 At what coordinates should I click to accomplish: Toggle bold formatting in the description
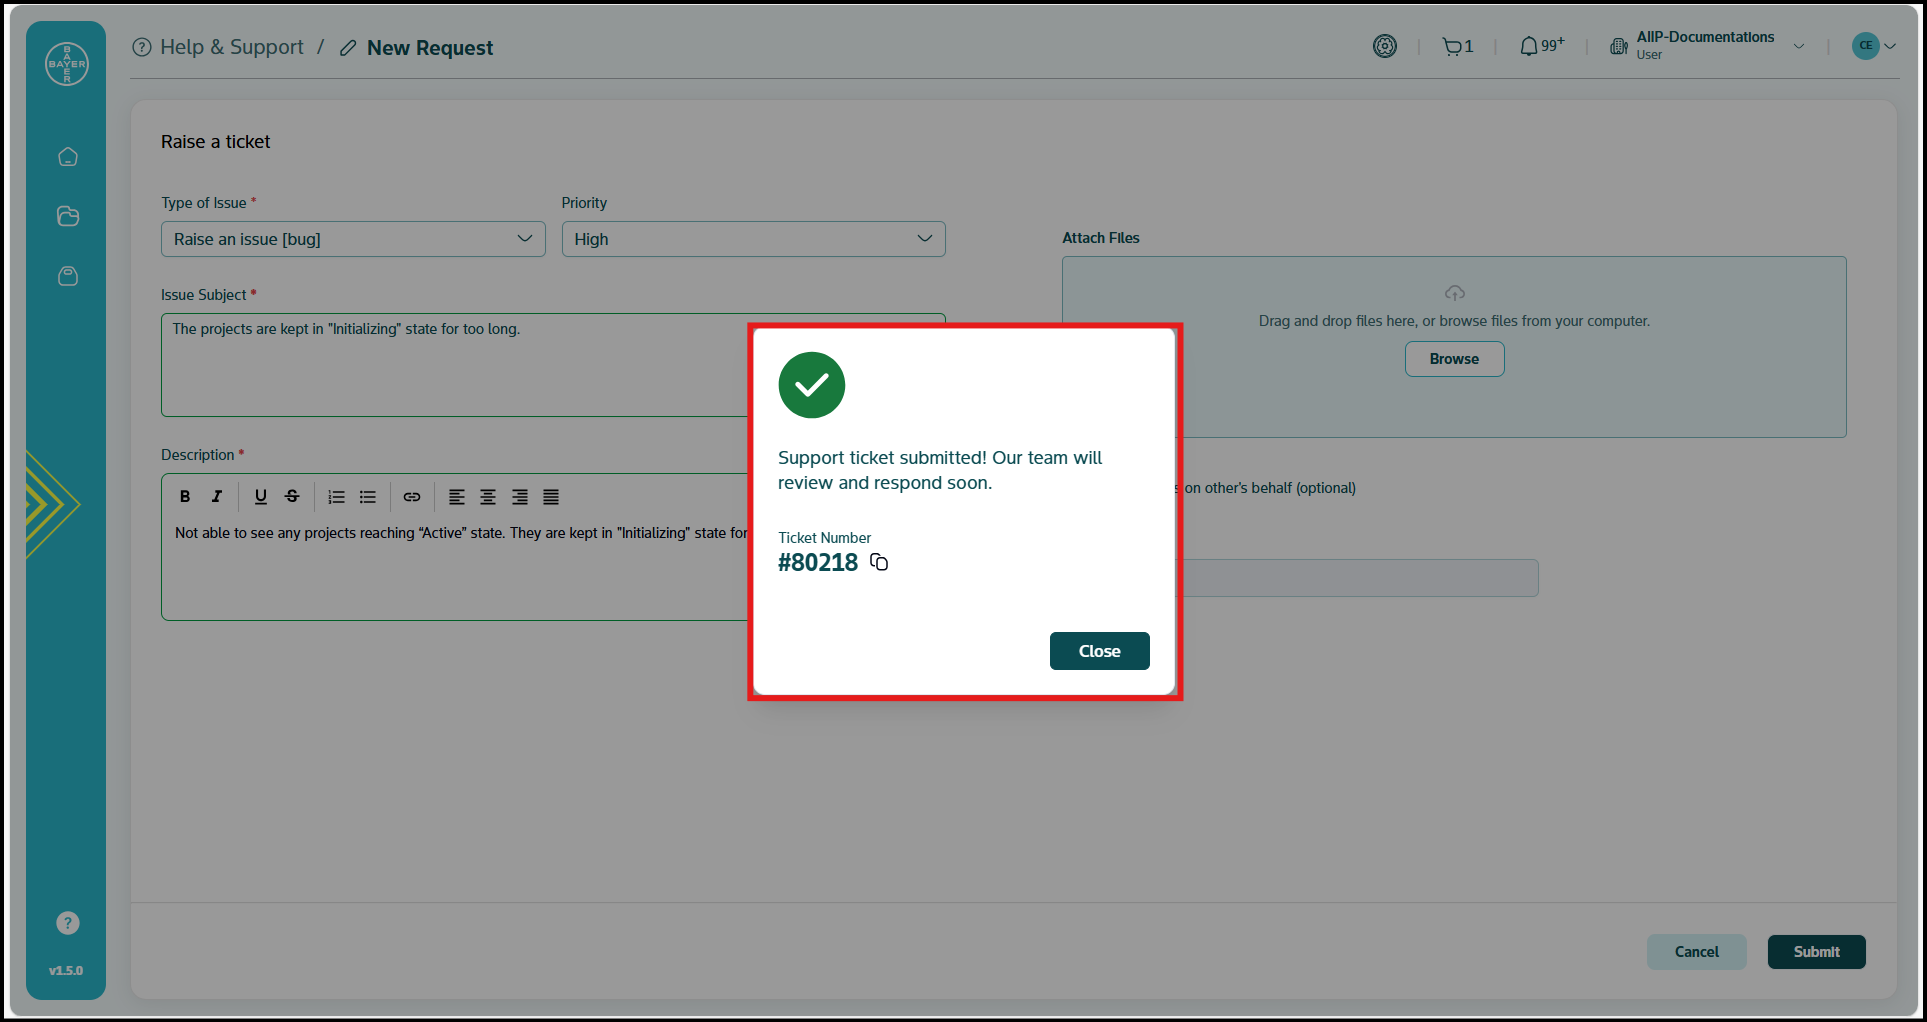coord(185,496)
